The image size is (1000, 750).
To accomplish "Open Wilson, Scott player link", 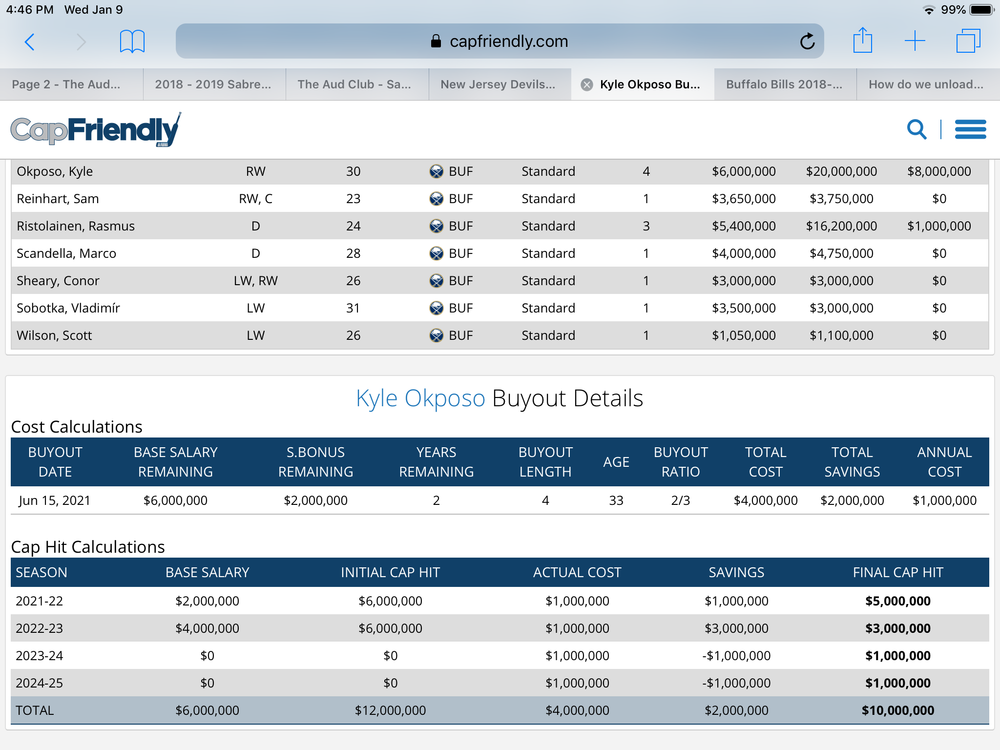I will (54, 335).
